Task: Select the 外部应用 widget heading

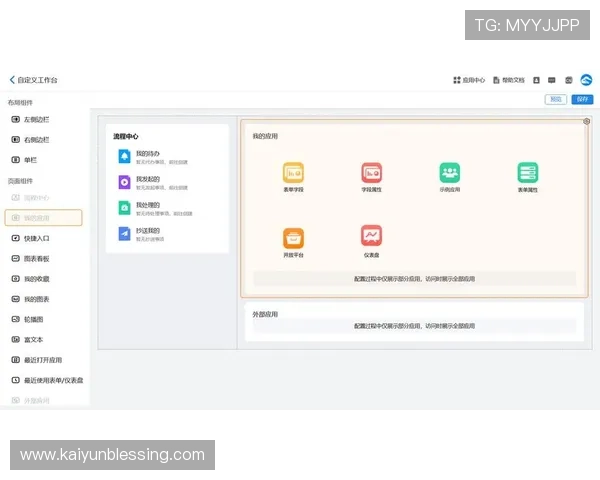Action: click(265, 314)
